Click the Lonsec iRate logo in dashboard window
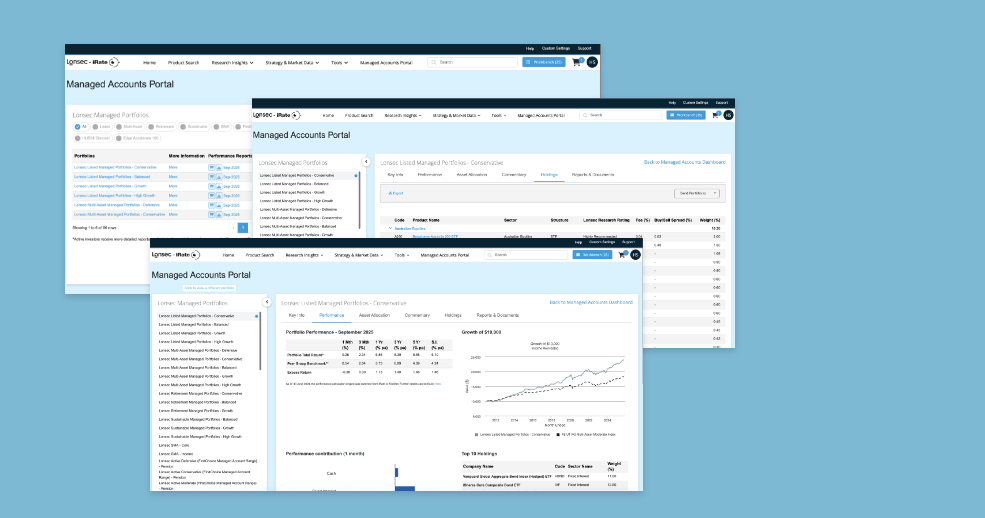This screenshot has height=518, width=985. point(92,62)
